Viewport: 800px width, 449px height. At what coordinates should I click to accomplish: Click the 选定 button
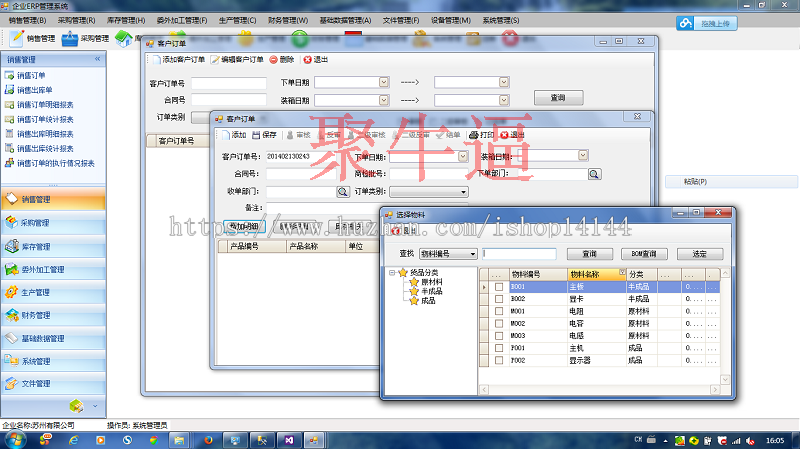(x=700, y=254)
